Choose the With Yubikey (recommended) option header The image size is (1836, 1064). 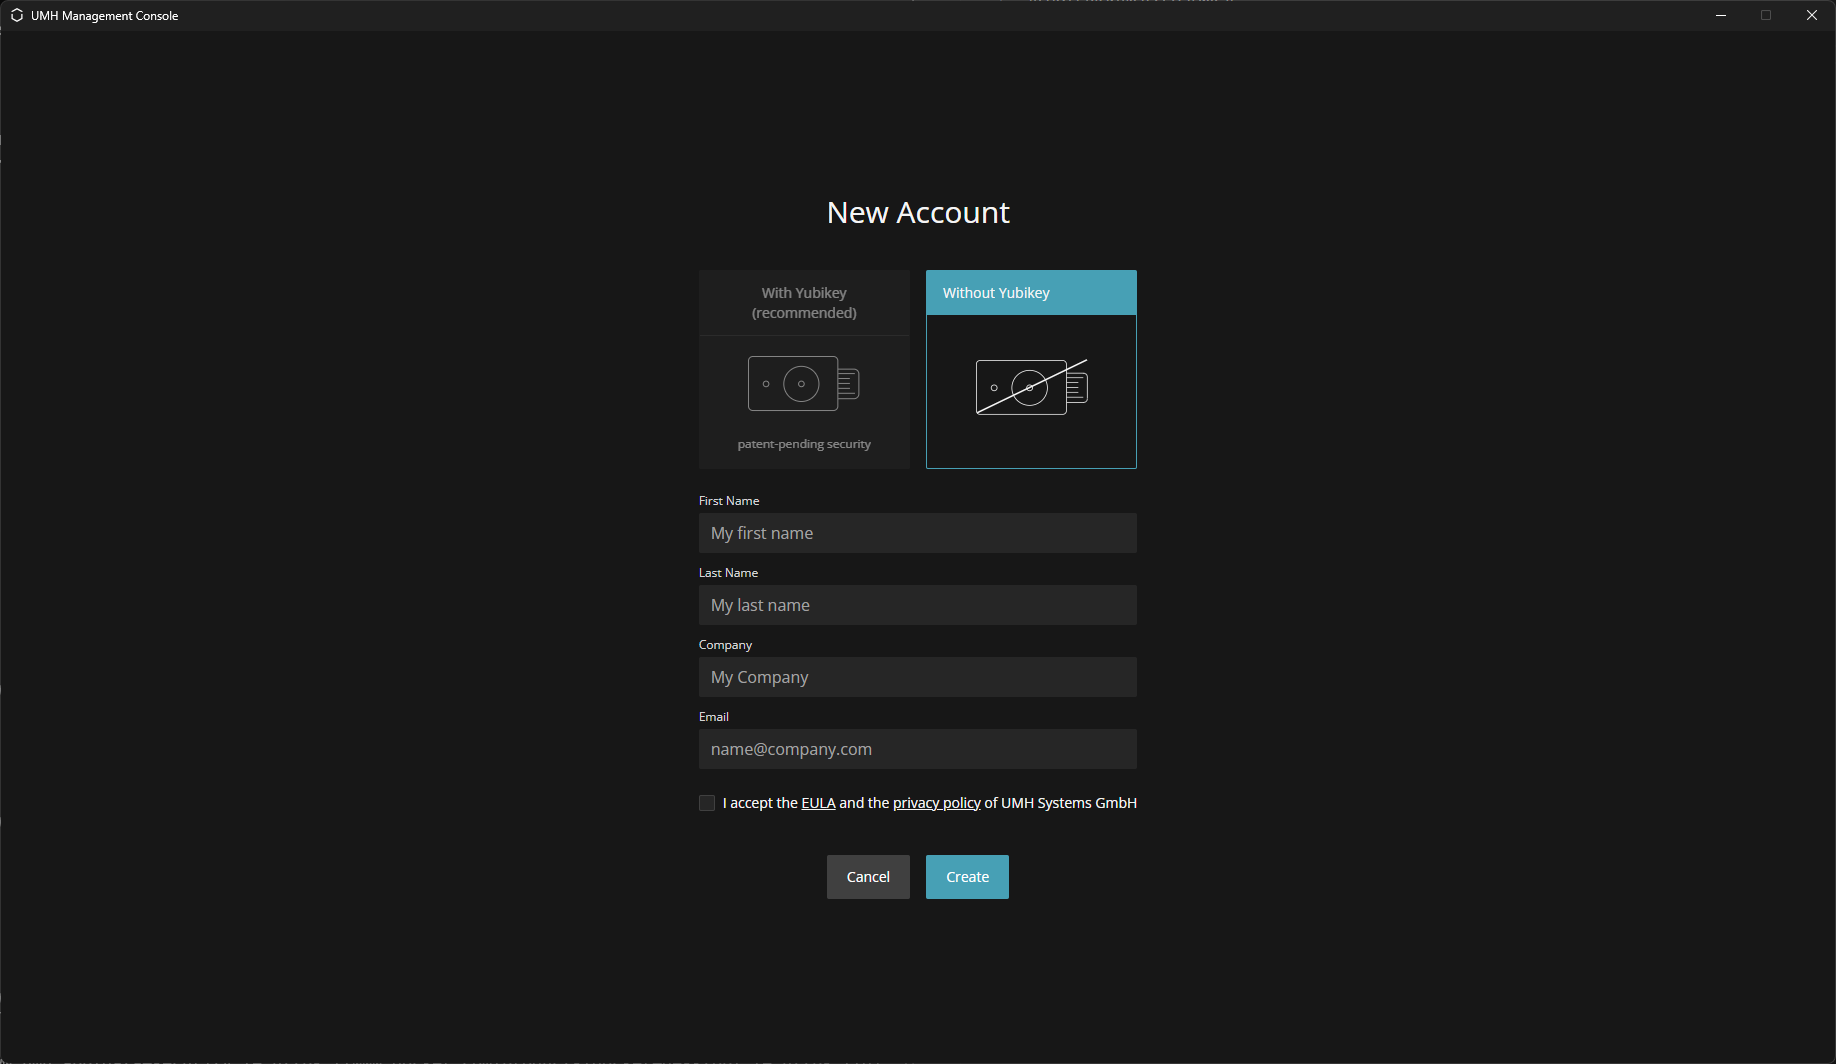[804, 303]
